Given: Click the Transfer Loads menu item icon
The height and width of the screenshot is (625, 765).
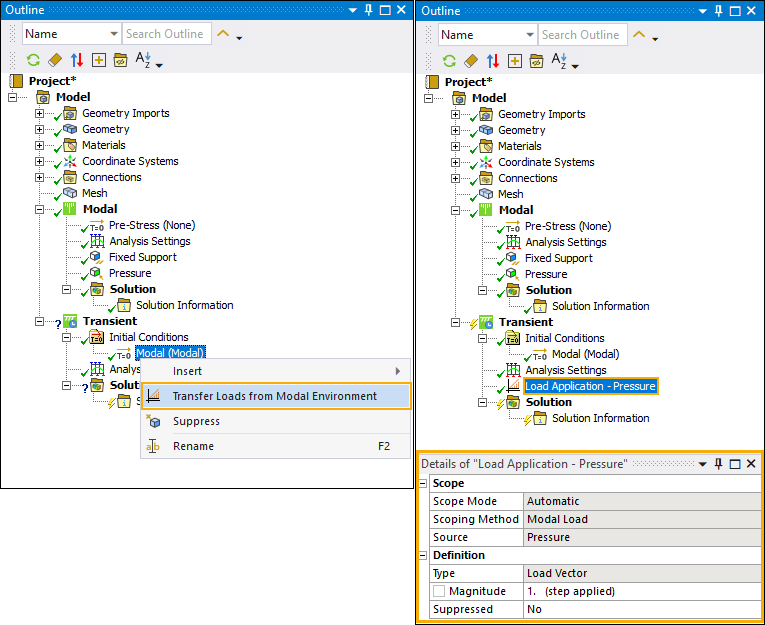Looking at the screenshot, I should (x=153, y=396).
